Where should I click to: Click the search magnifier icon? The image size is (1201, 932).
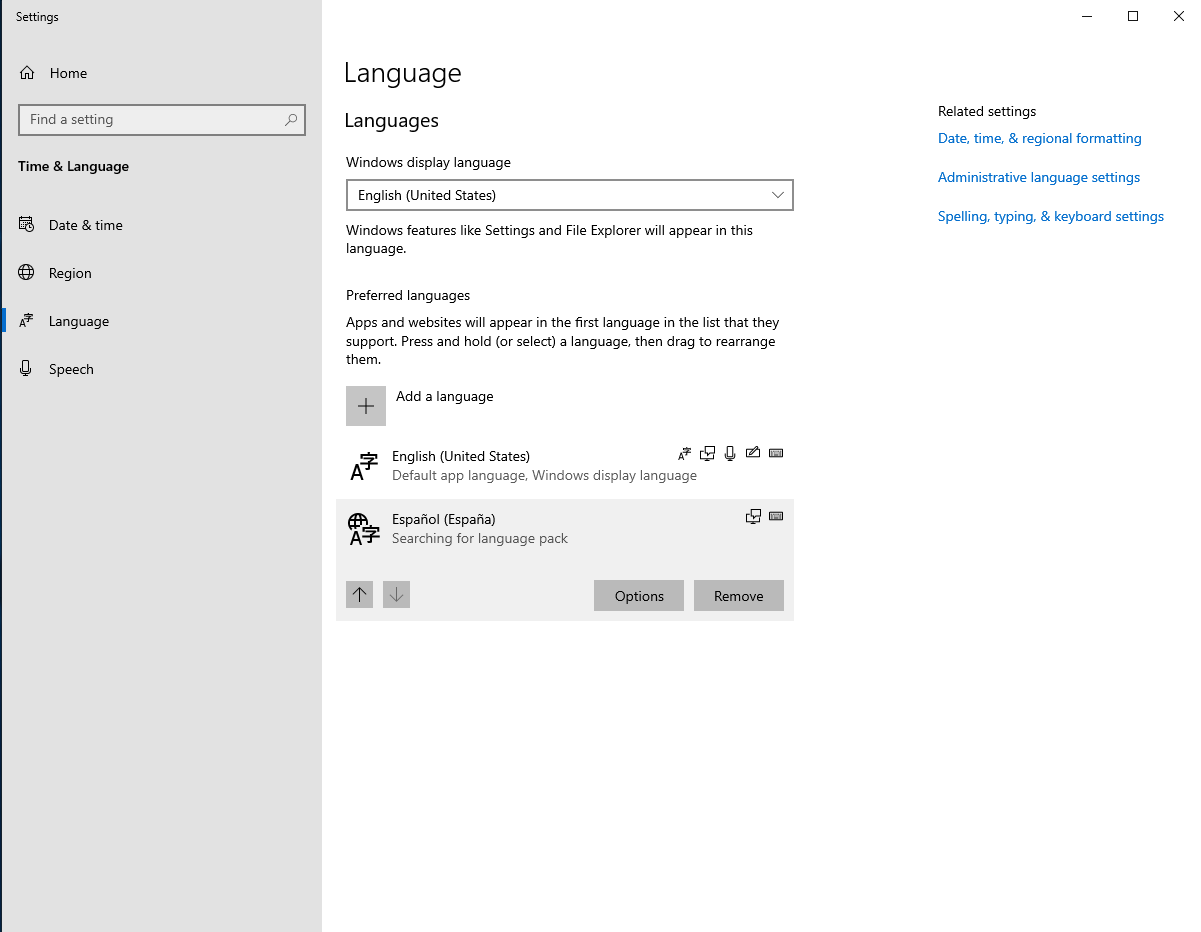pos(291,119)
